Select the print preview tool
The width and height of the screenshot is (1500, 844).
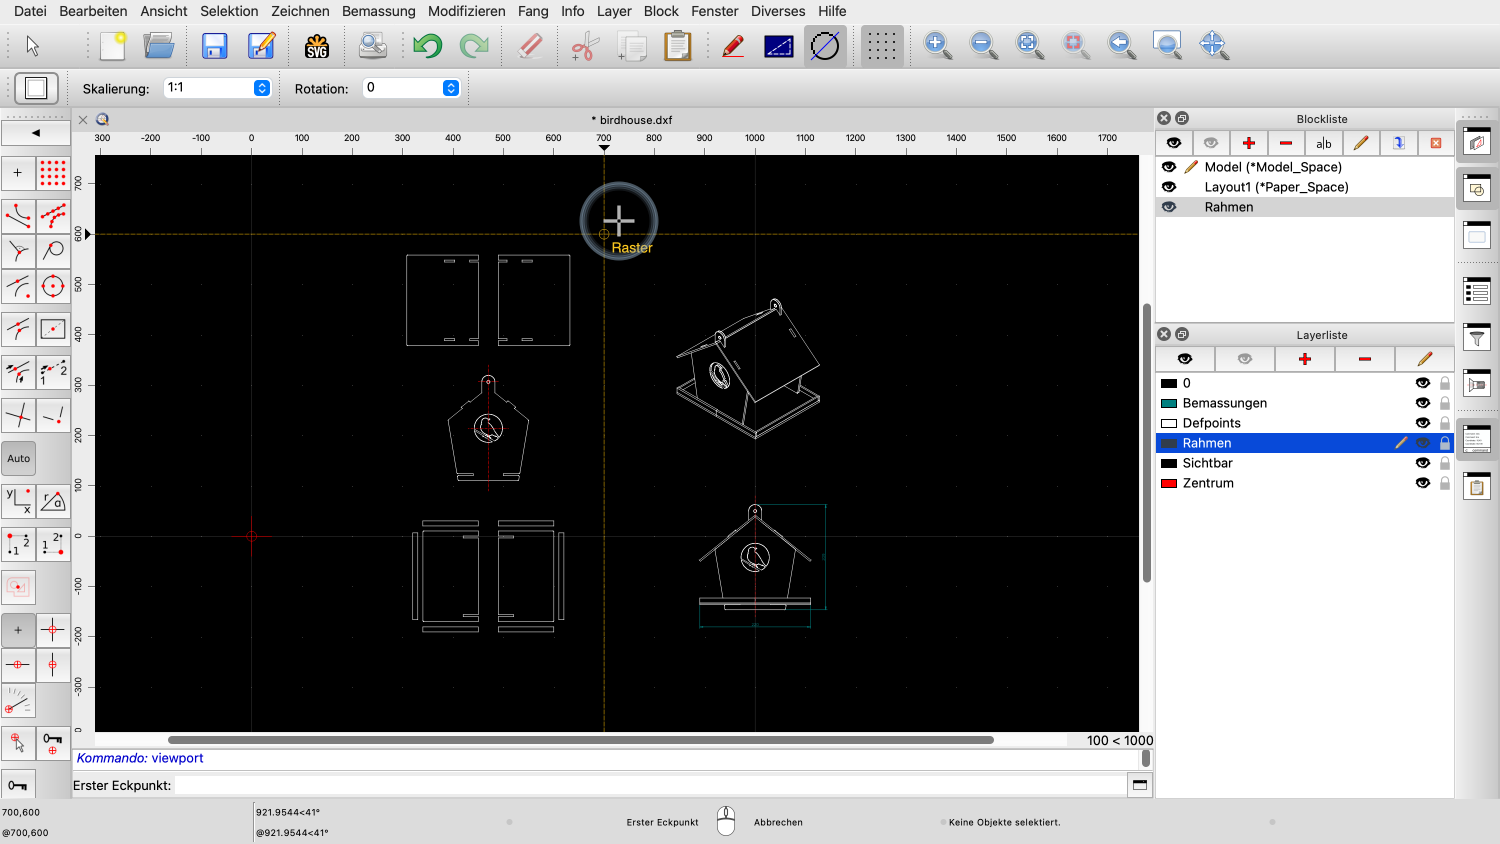tap(371, 45)
